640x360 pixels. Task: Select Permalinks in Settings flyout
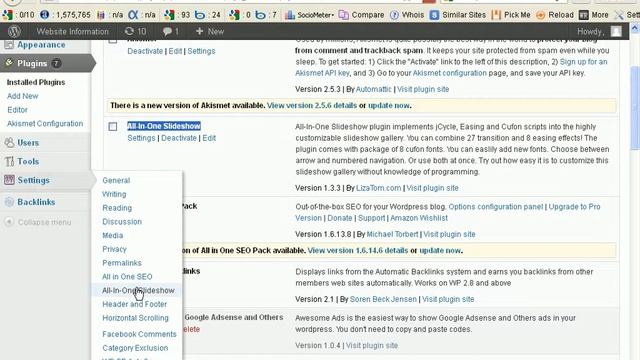pyautogui.click(x=122, y=263)
